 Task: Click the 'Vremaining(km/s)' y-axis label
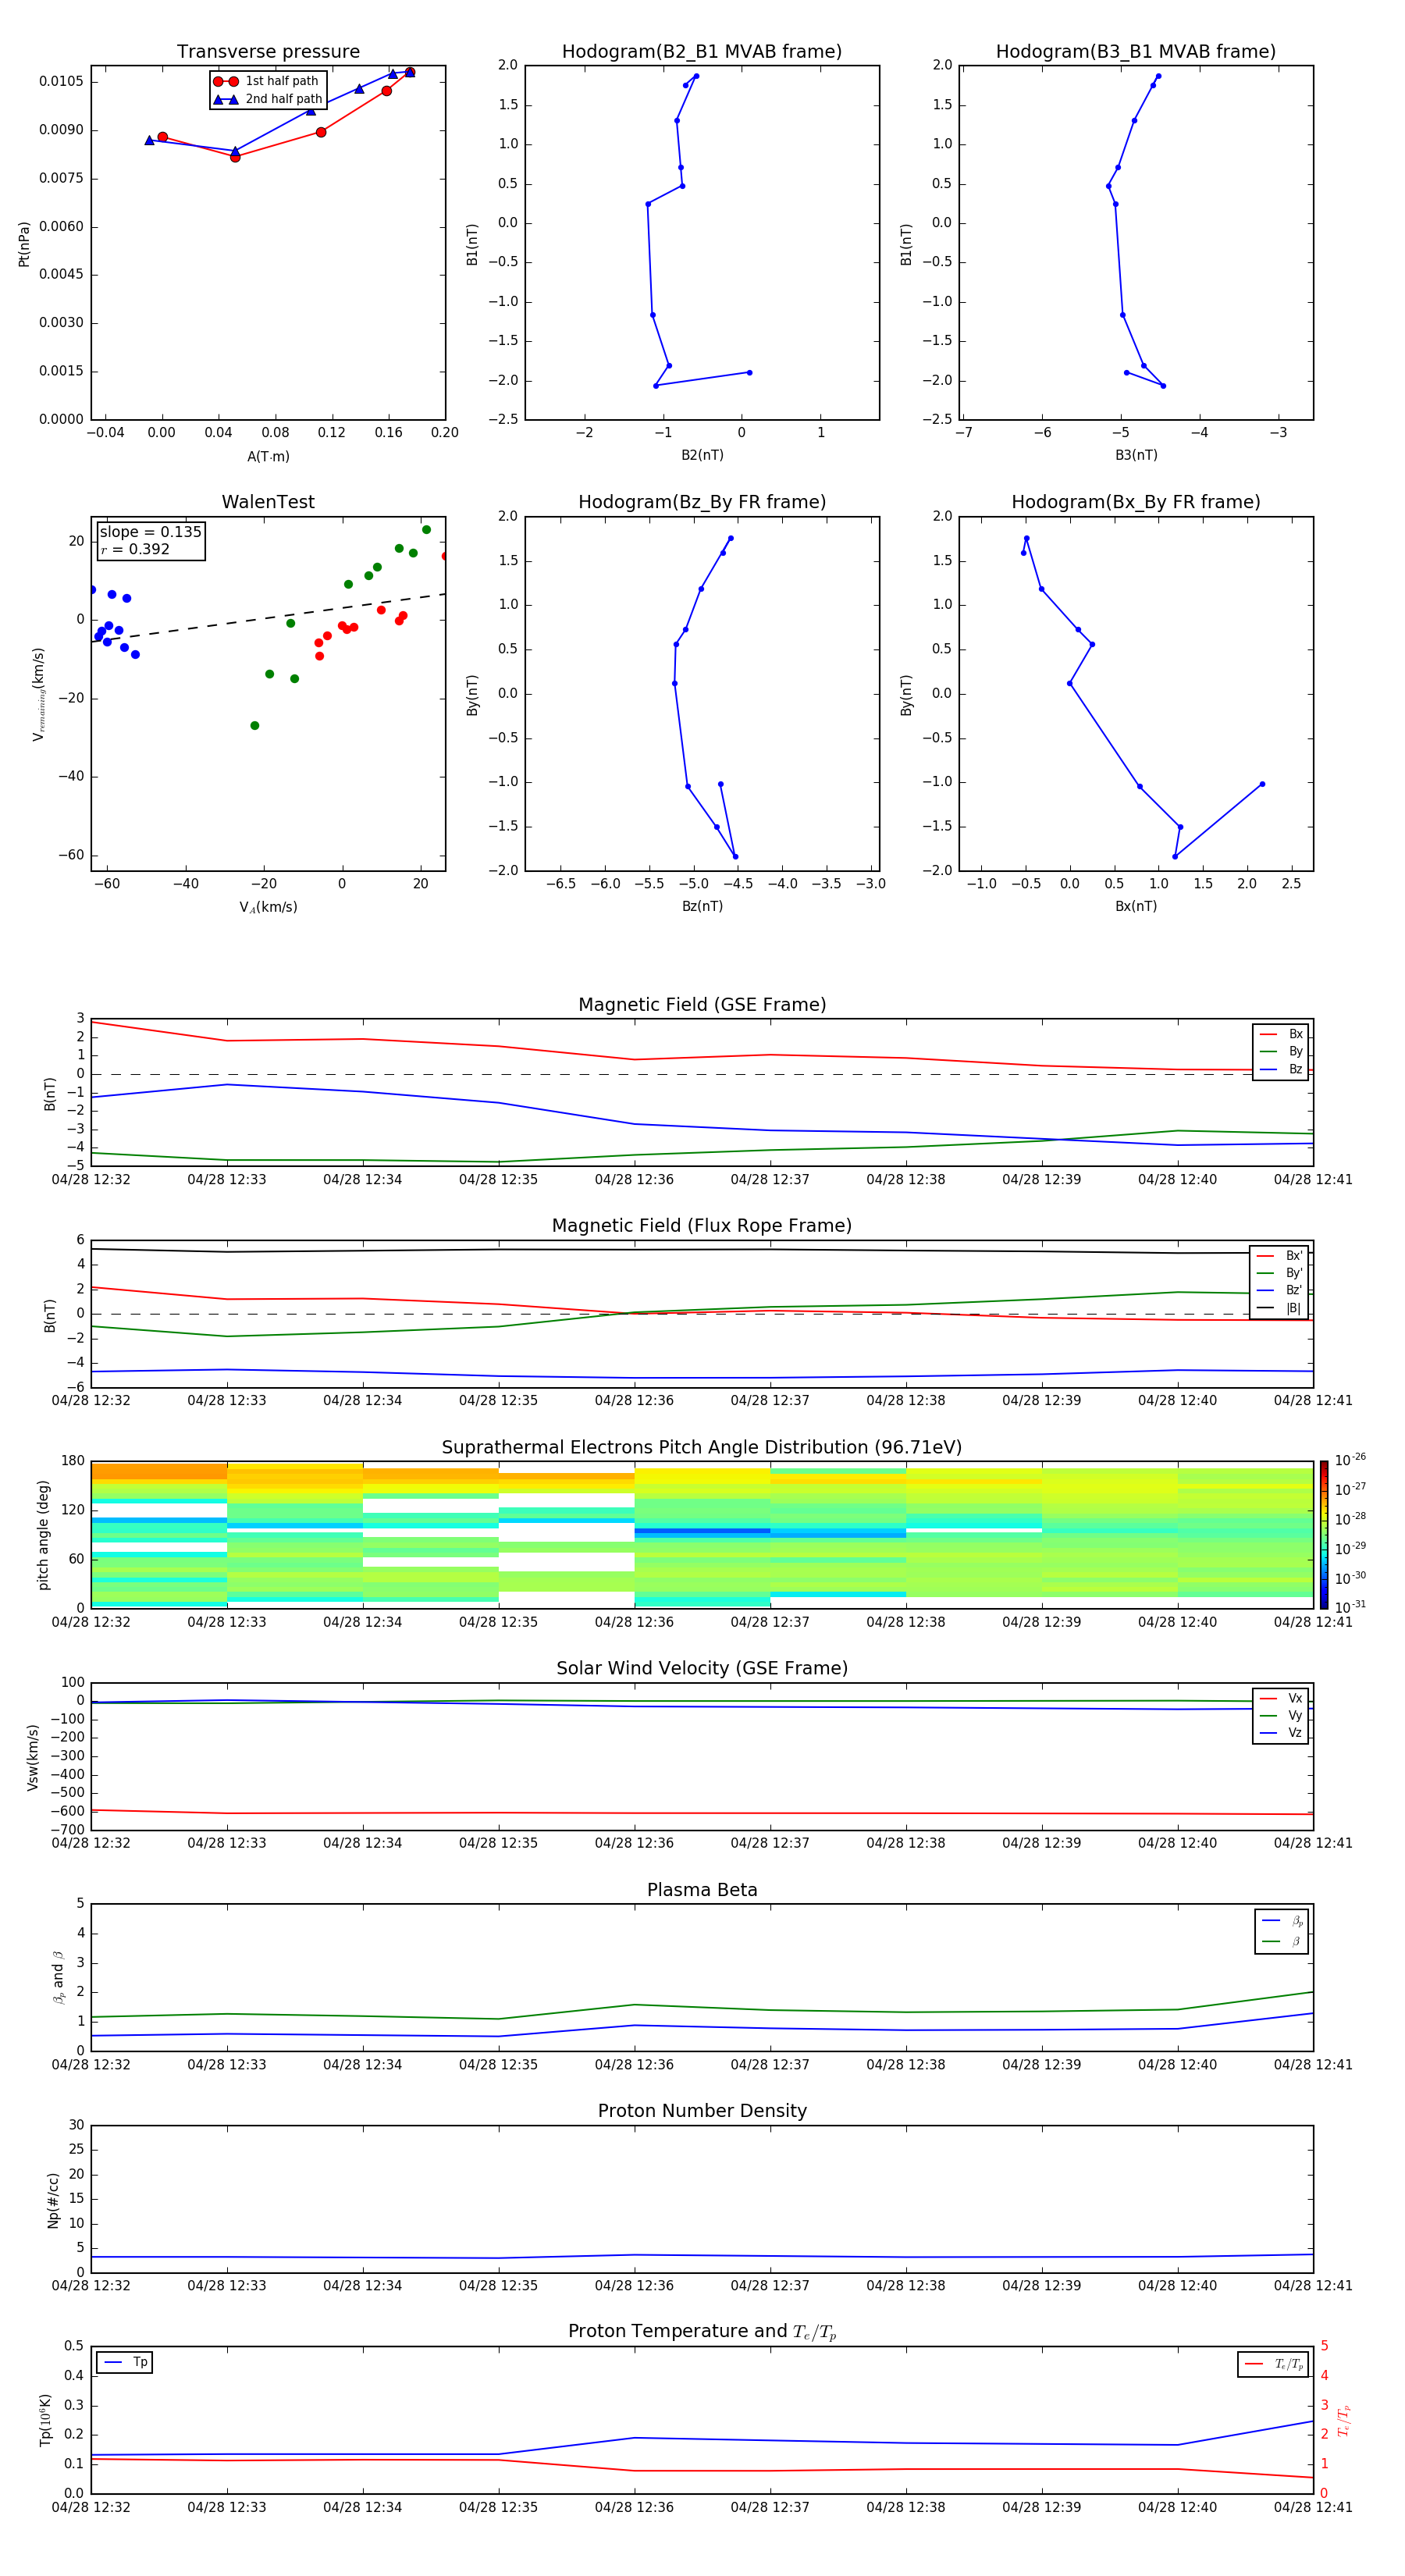click(x=38, y=694)
